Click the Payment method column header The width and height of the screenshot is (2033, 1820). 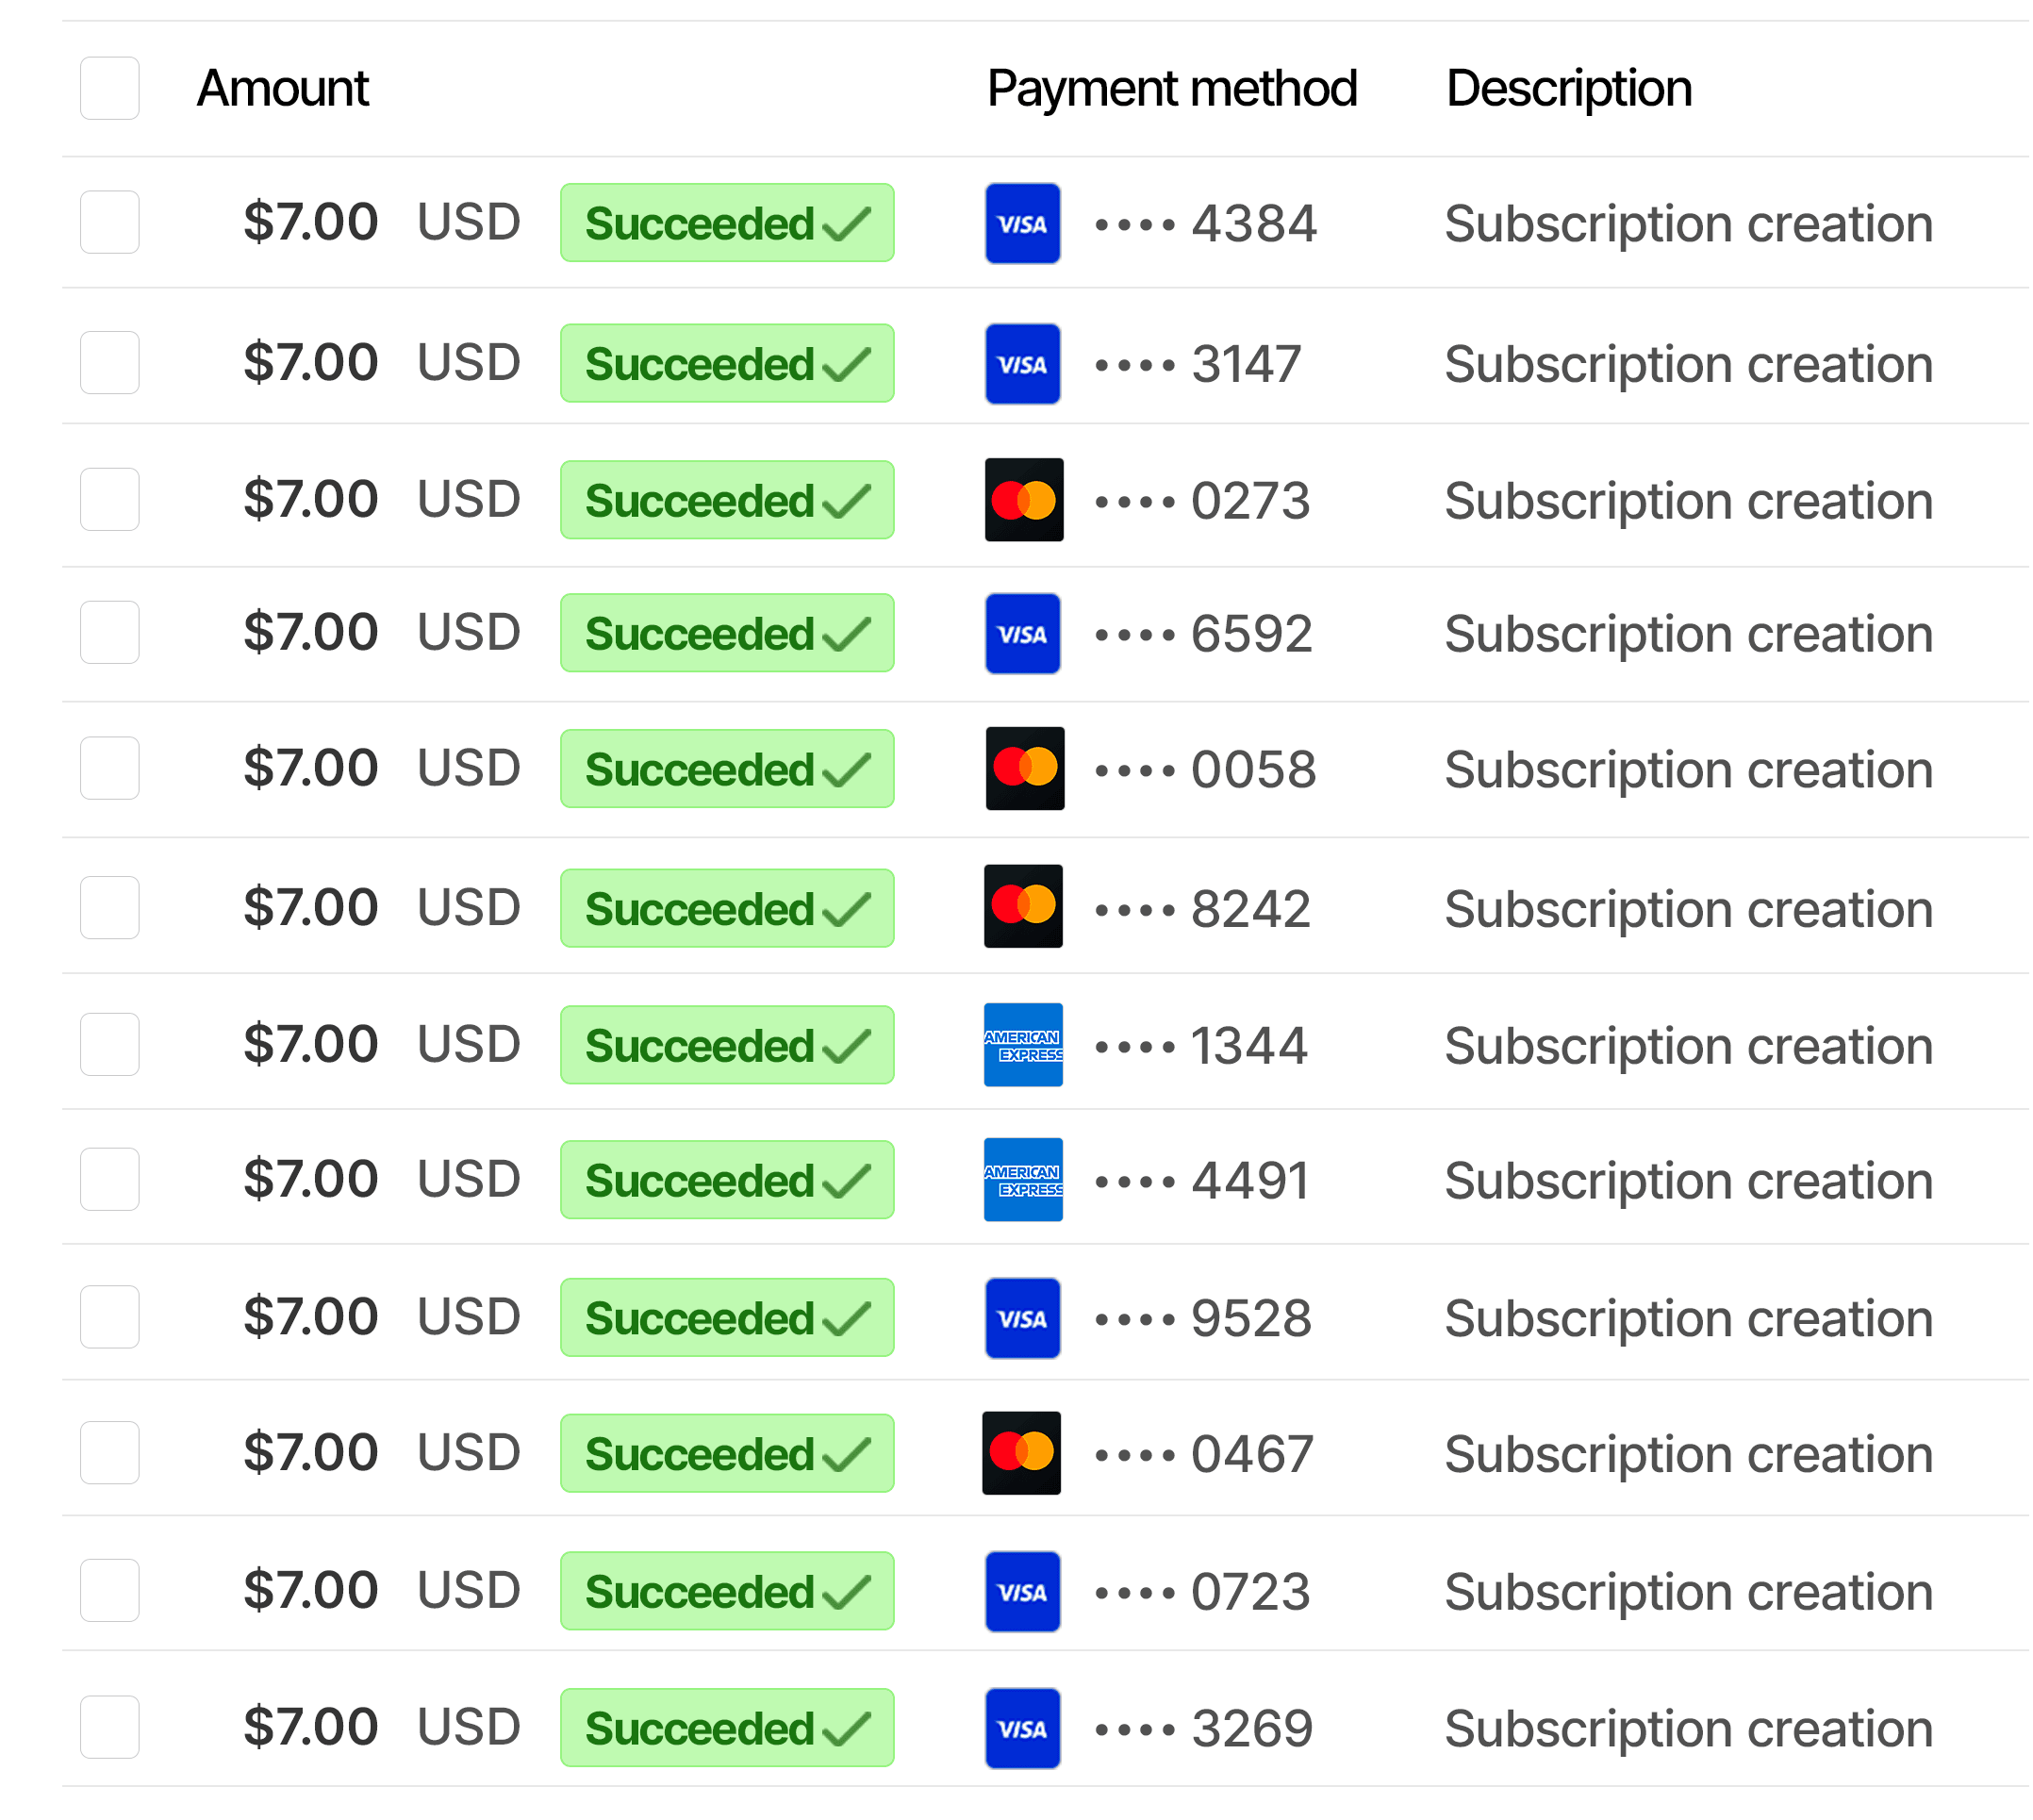tap(1170, 88)
